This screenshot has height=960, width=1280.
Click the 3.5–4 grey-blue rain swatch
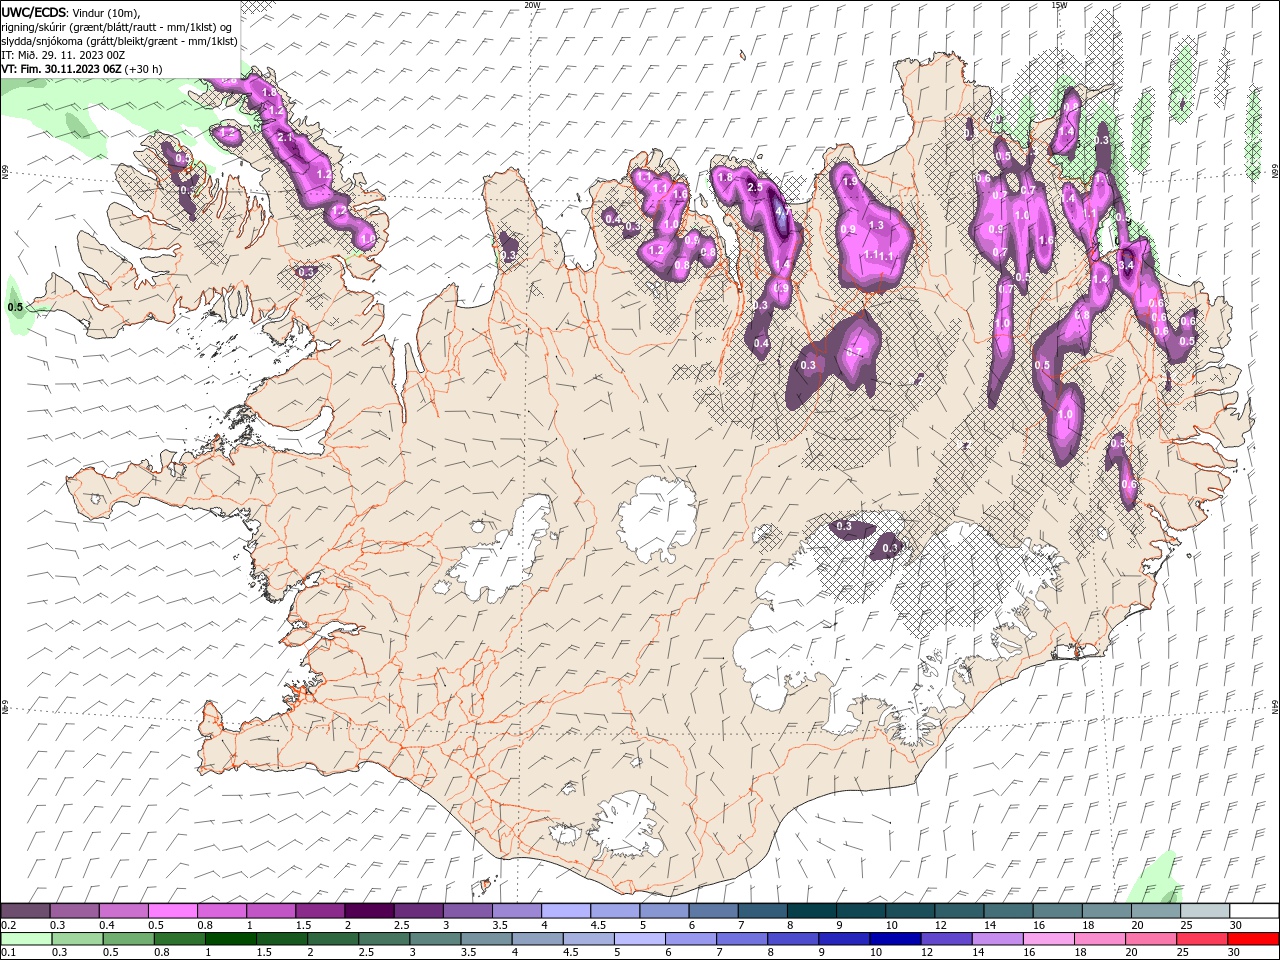point(486,939)
